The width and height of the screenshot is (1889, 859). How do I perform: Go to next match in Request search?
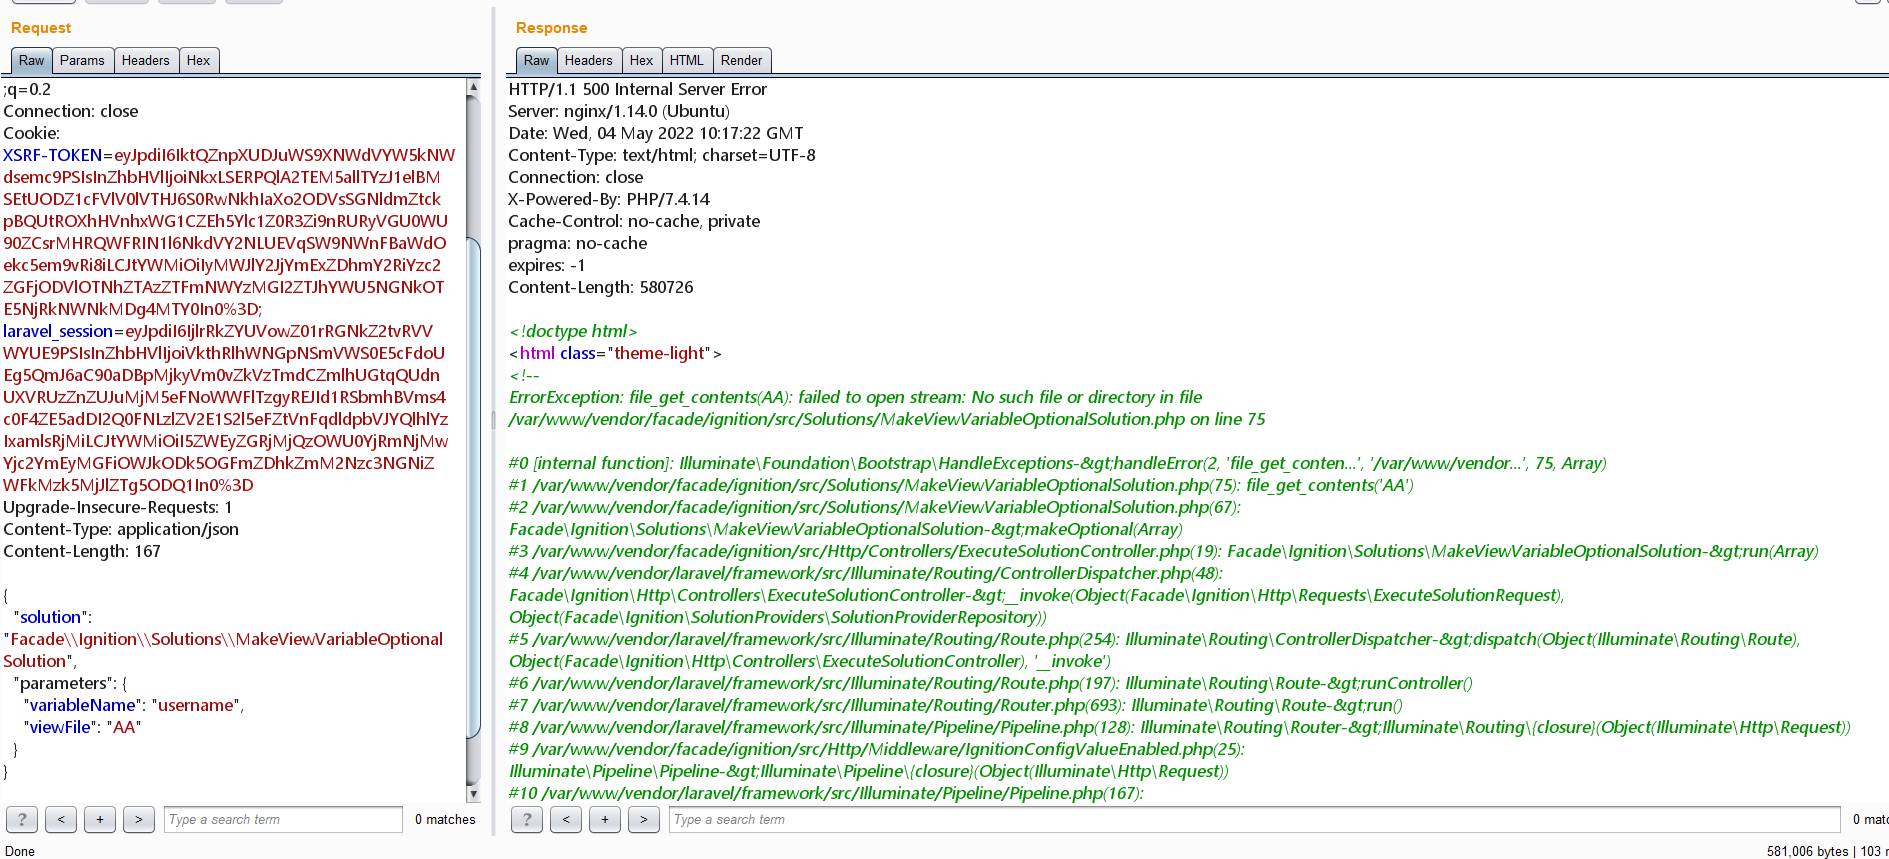point(139,820)
